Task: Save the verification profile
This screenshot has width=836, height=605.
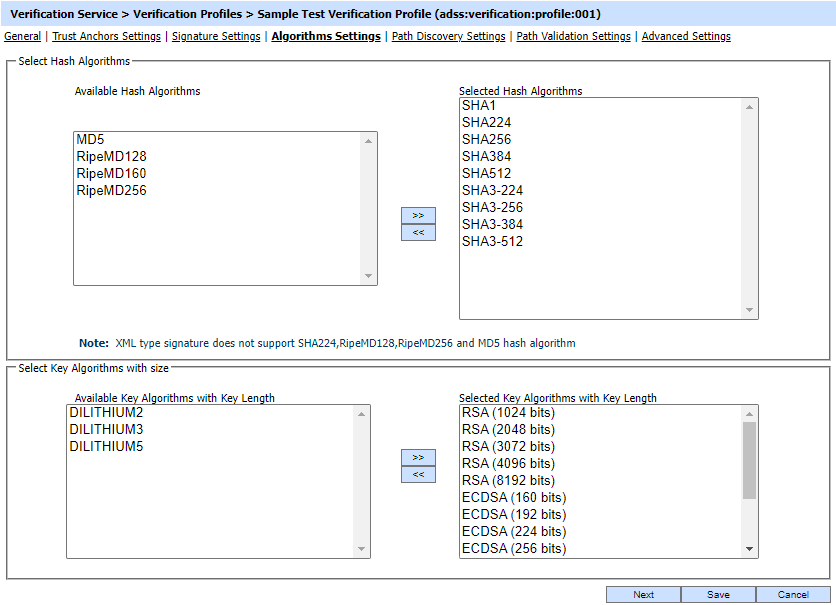Action: (718, 594)
